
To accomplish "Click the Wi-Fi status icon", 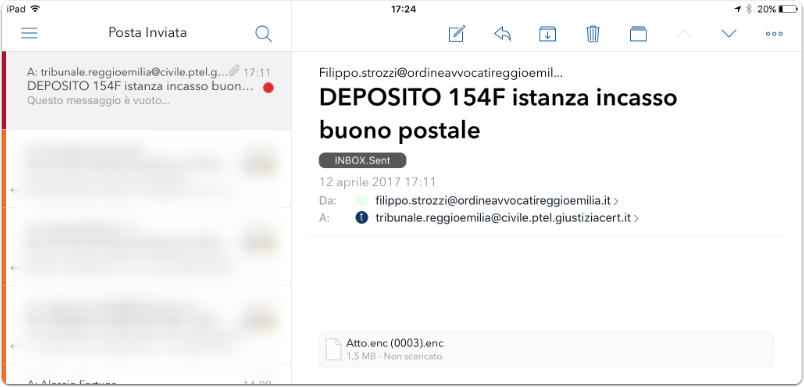I will [x=35, y=9].
